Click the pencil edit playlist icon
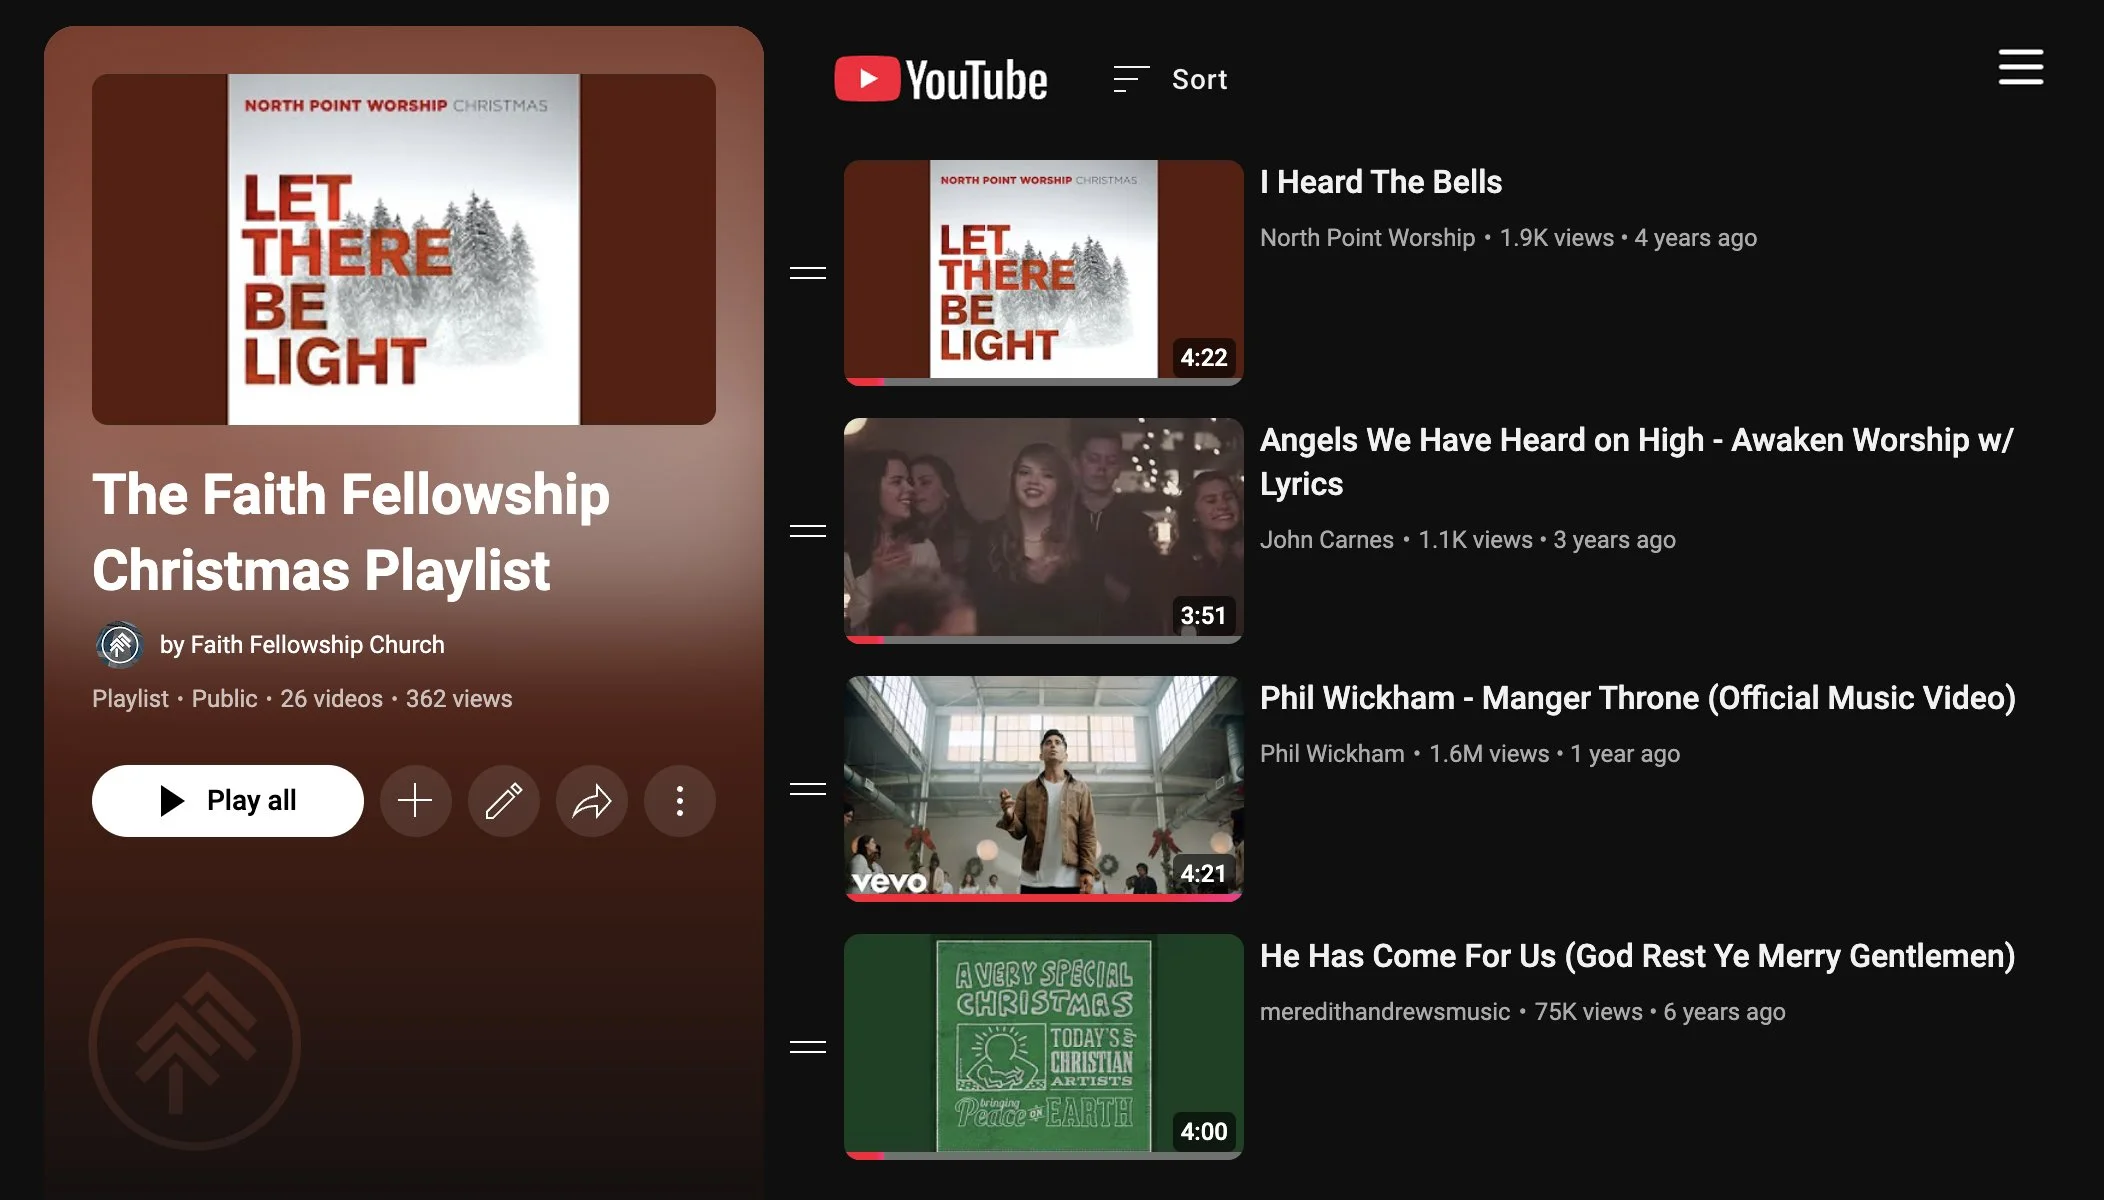Image resolution: width=2104 pixels, height=1200 pixels. pos(503,800)
